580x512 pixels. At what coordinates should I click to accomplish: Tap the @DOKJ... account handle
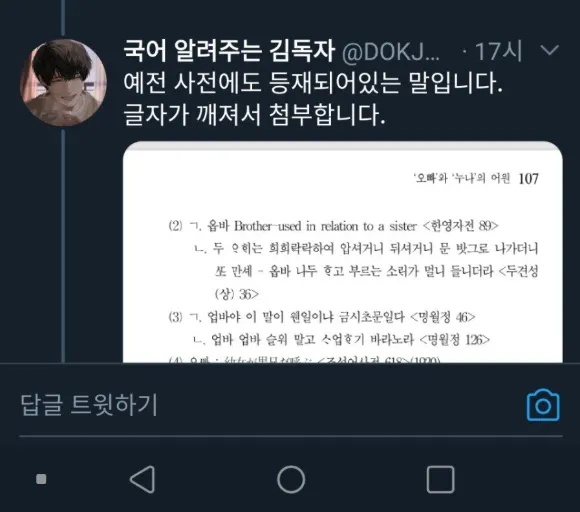(x=391, y=52)
